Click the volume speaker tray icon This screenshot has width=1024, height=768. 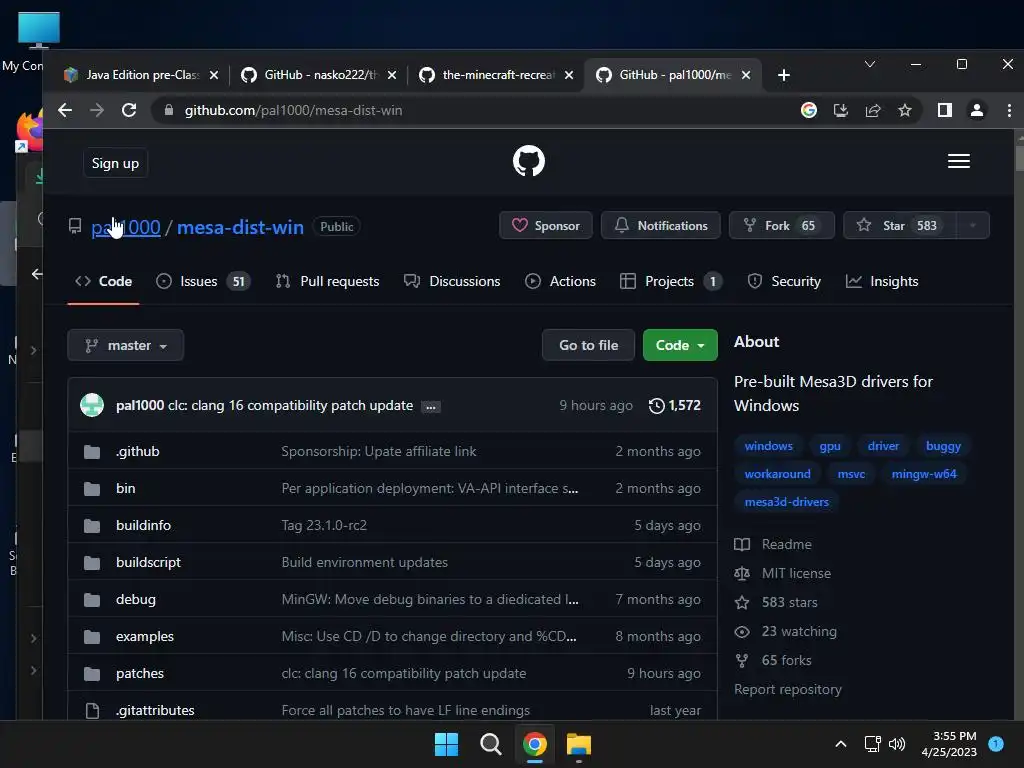pyautogui.click(x=897, y=744)
